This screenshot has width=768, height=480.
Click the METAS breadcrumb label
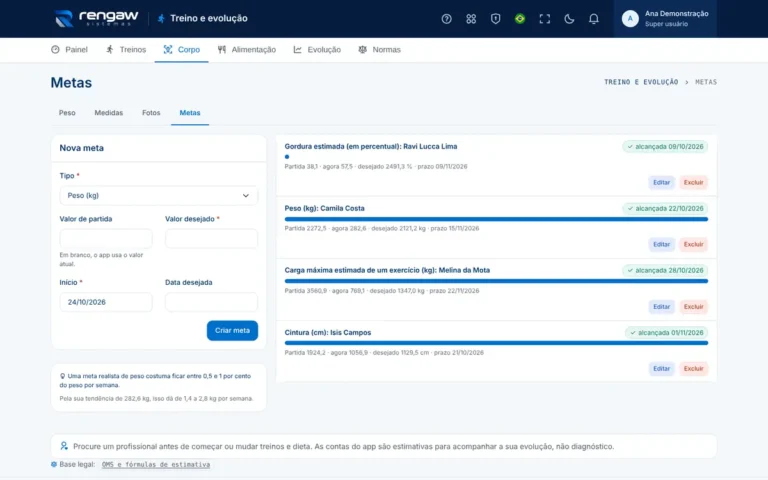[706, 82]
